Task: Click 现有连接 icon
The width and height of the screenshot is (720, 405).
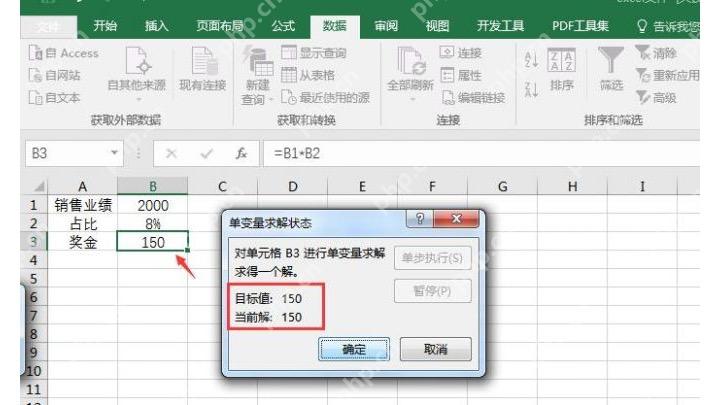Action: click(x=202, y=69)
